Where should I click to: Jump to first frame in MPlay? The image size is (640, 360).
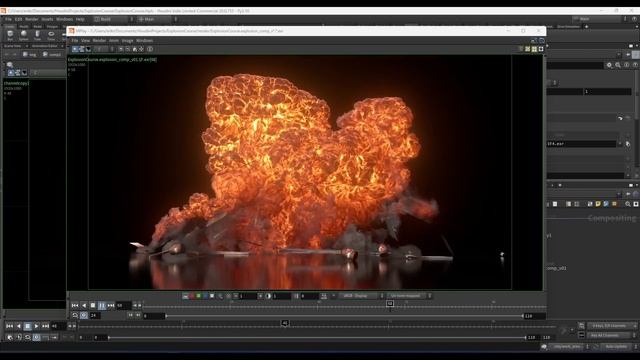(x=75, y=305)
